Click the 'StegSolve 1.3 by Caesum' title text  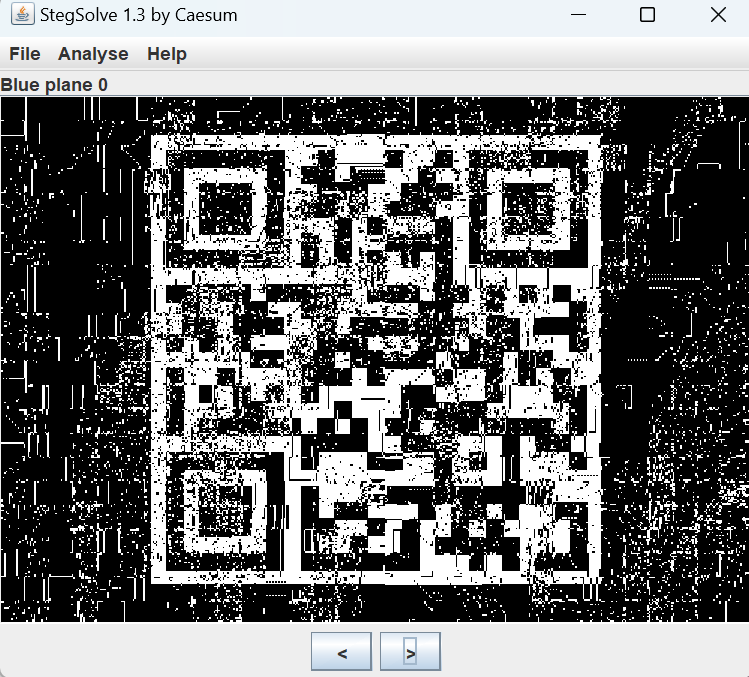click(139, 15)
